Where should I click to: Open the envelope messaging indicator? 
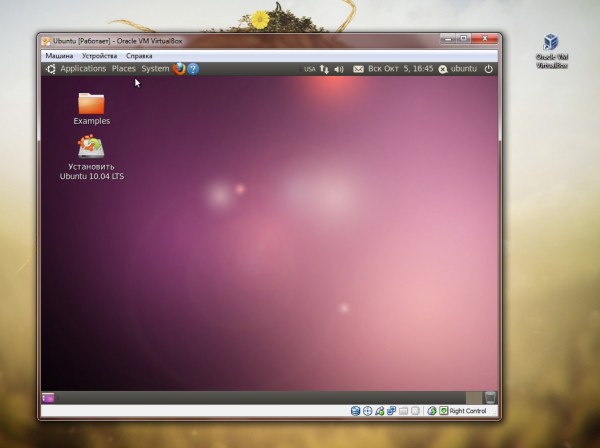coord(358,69)
